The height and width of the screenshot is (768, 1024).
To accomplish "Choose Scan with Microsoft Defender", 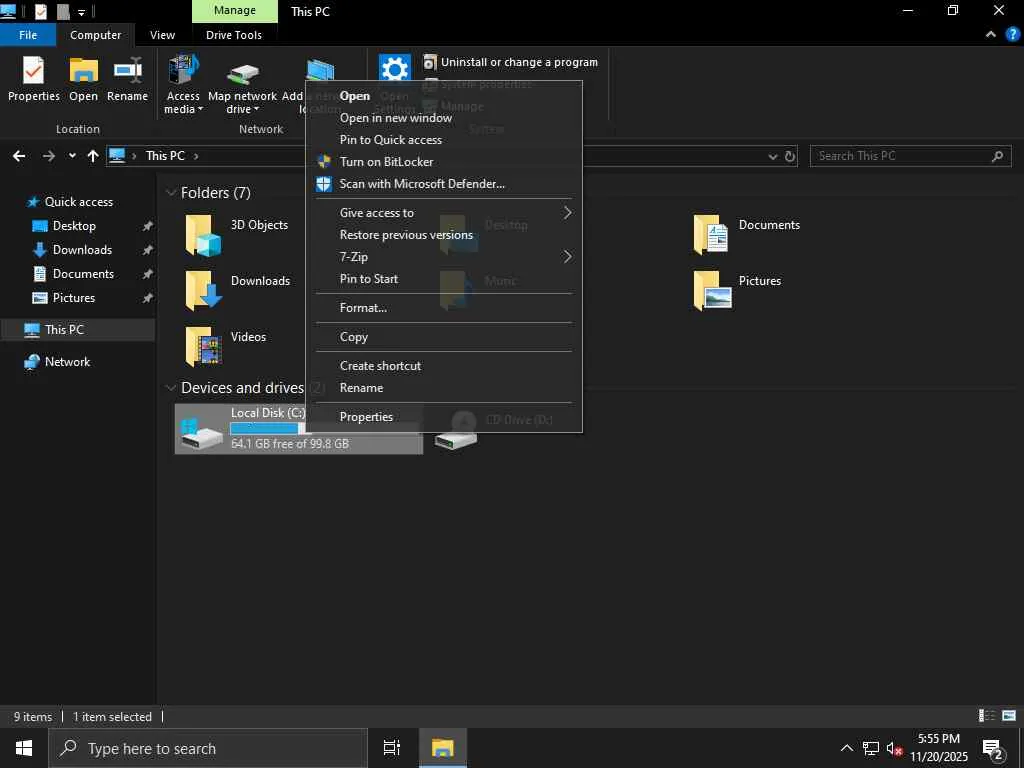I will 445,184.
